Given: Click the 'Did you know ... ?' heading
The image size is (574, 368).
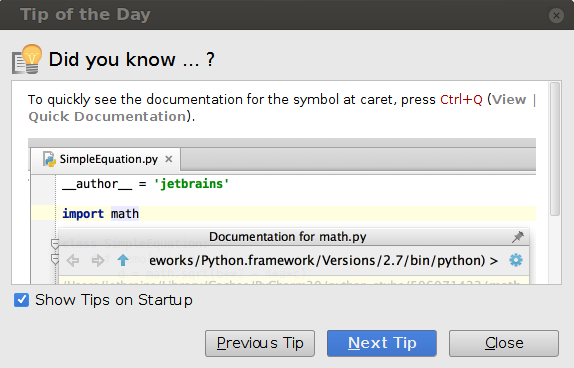Looking at the screenshot, I should click(132, 59).
